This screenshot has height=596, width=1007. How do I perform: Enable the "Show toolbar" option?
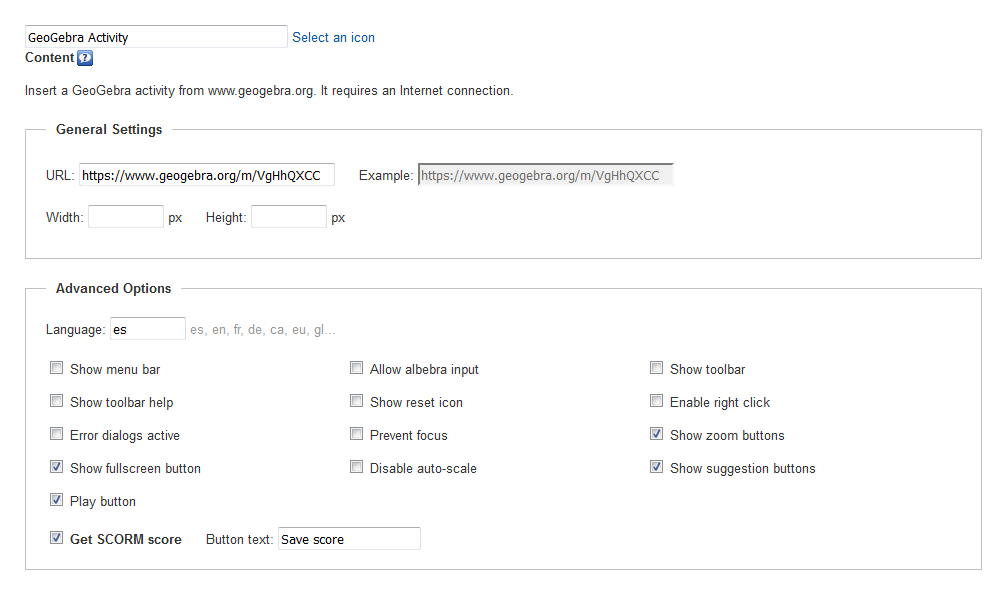pos(656,367)
